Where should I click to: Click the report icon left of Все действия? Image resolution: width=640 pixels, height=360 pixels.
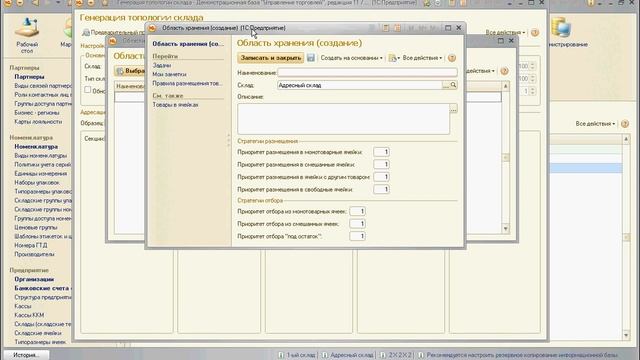[x=393, y=58]
